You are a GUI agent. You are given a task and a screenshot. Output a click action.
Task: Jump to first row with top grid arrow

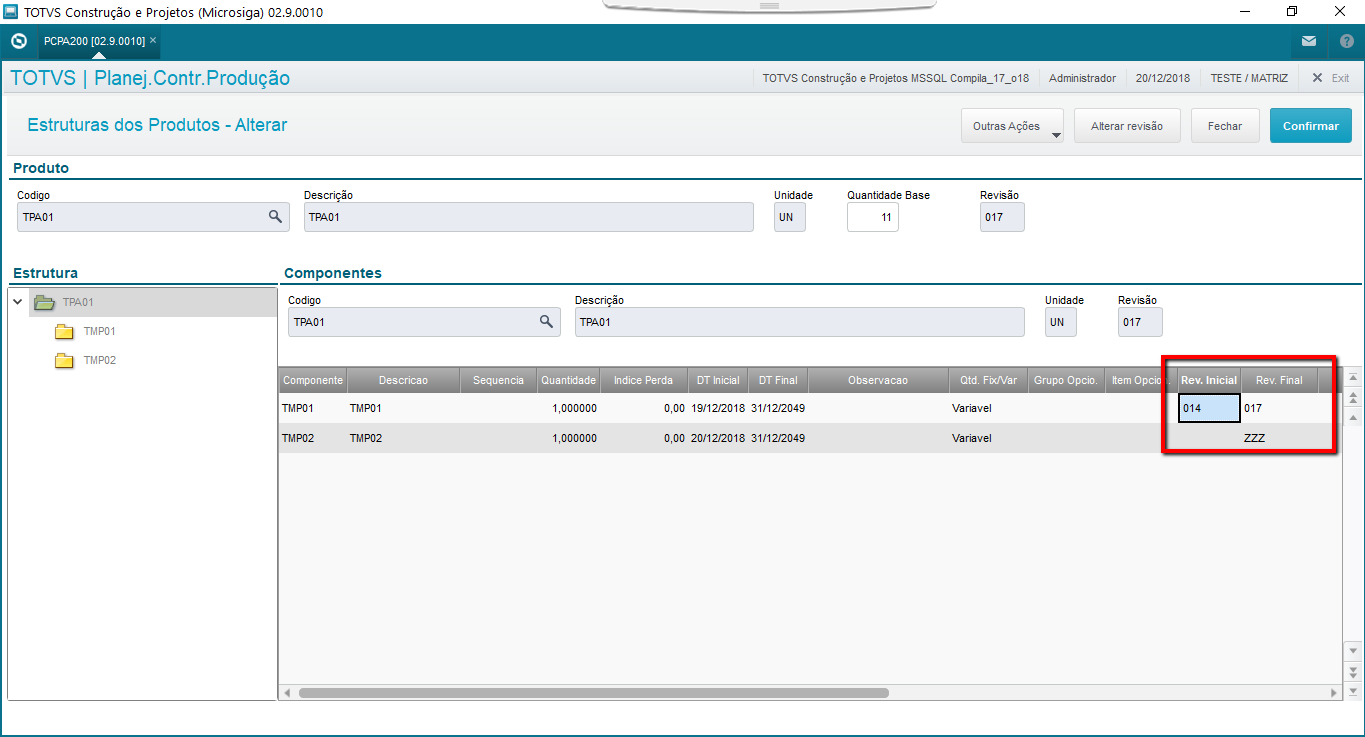1354,377
